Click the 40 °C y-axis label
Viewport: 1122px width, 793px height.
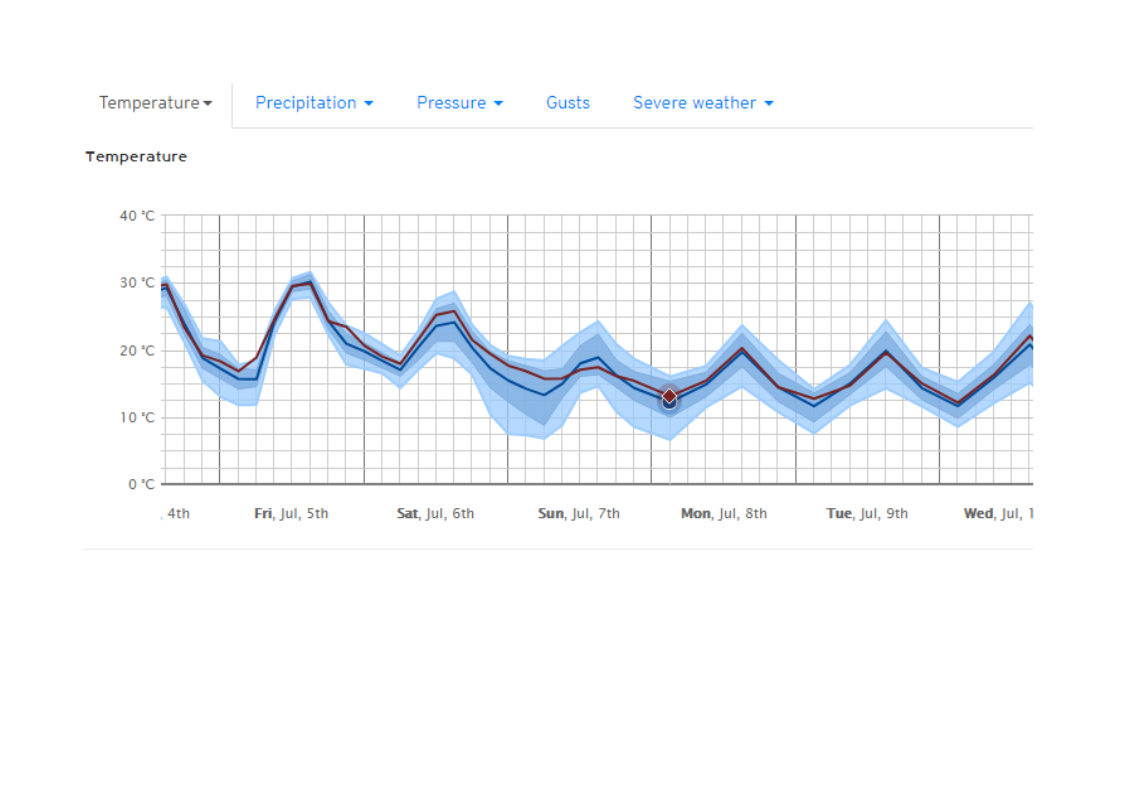[x=138, y=216]
